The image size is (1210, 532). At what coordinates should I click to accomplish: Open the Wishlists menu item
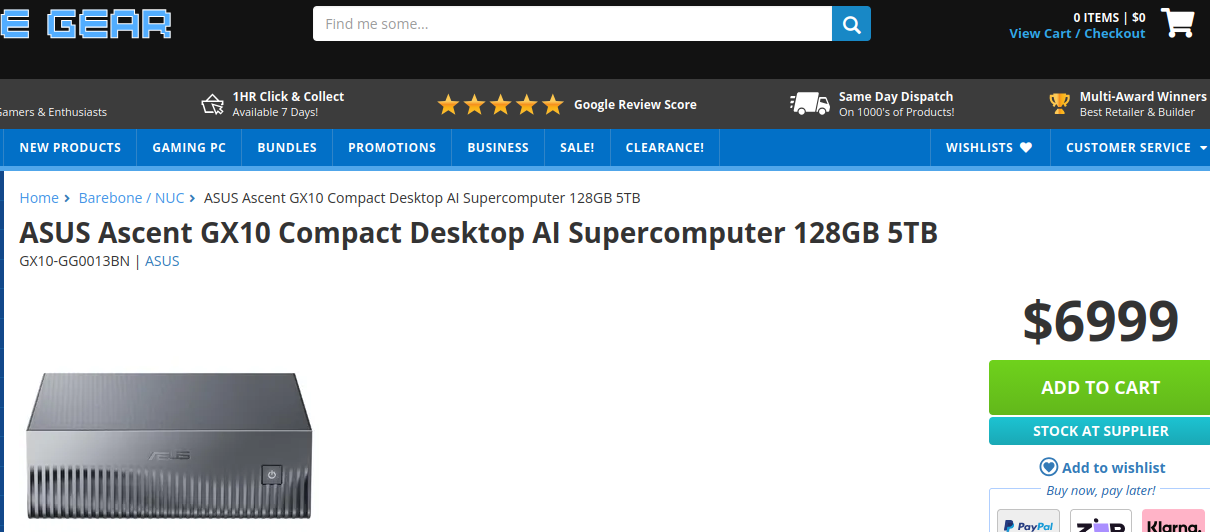pos(989,148)
